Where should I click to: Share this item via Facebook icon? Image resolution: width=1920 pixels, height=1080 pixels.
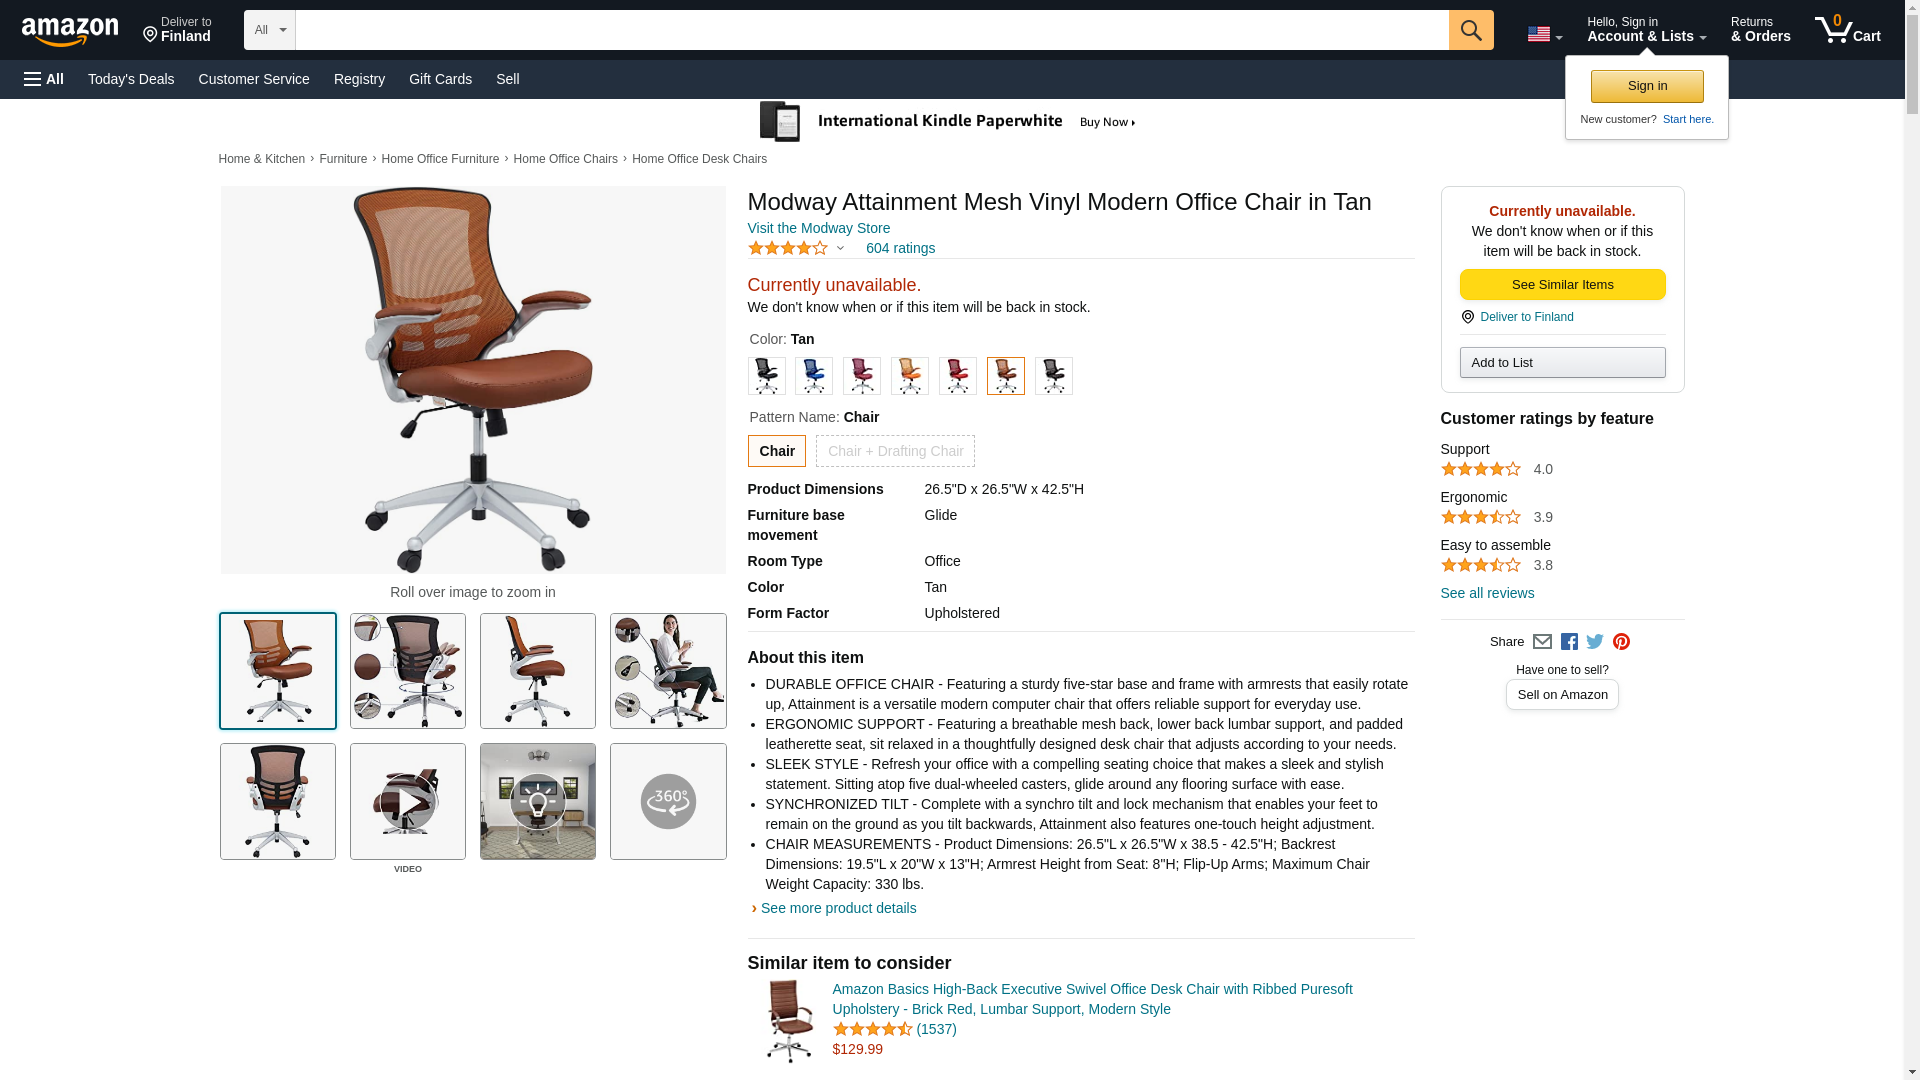tap(1568, 642)
